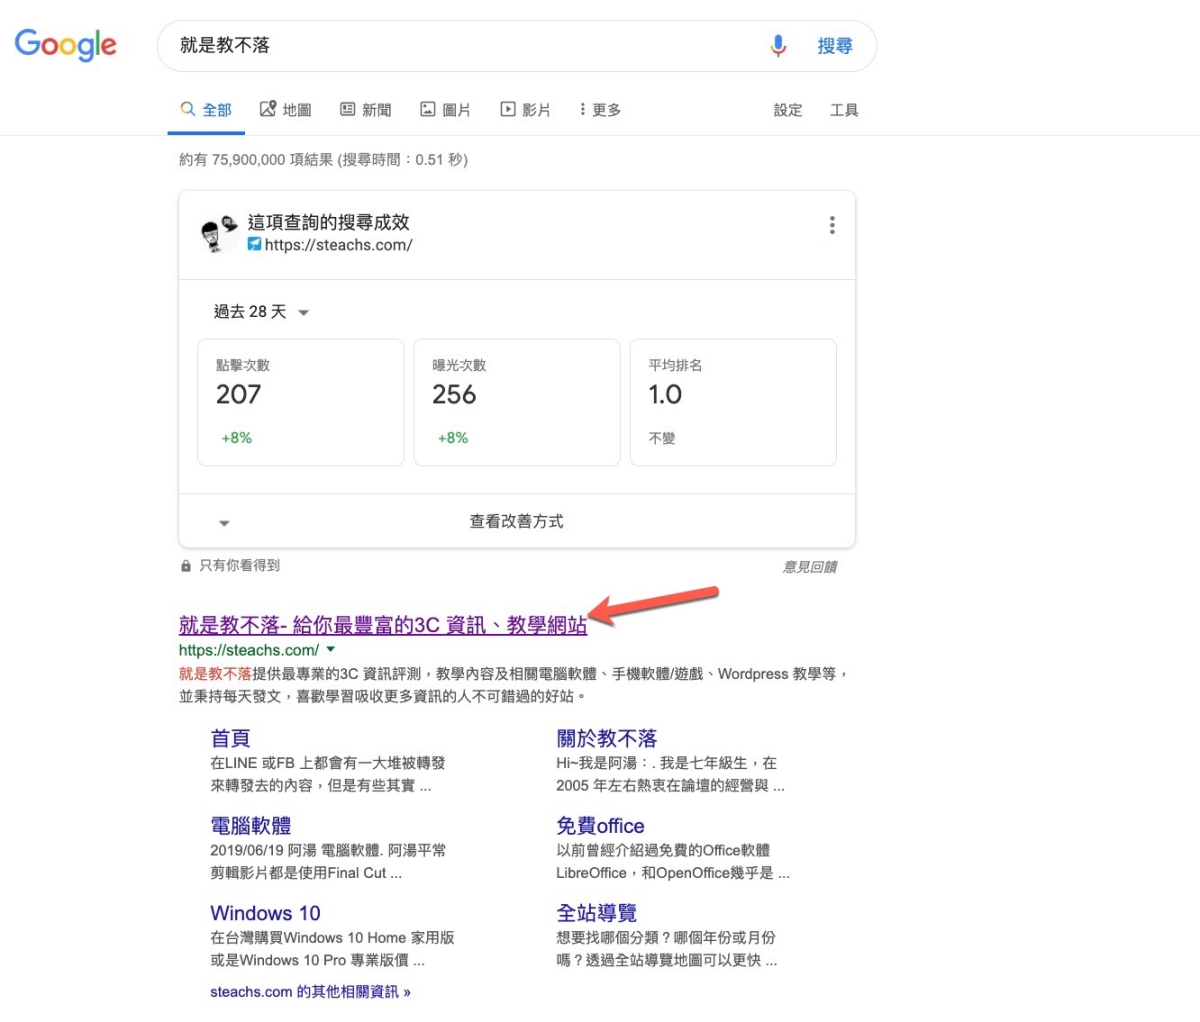Open the dropdown arrow next to the green steachs.com URL

pos(331,650)
